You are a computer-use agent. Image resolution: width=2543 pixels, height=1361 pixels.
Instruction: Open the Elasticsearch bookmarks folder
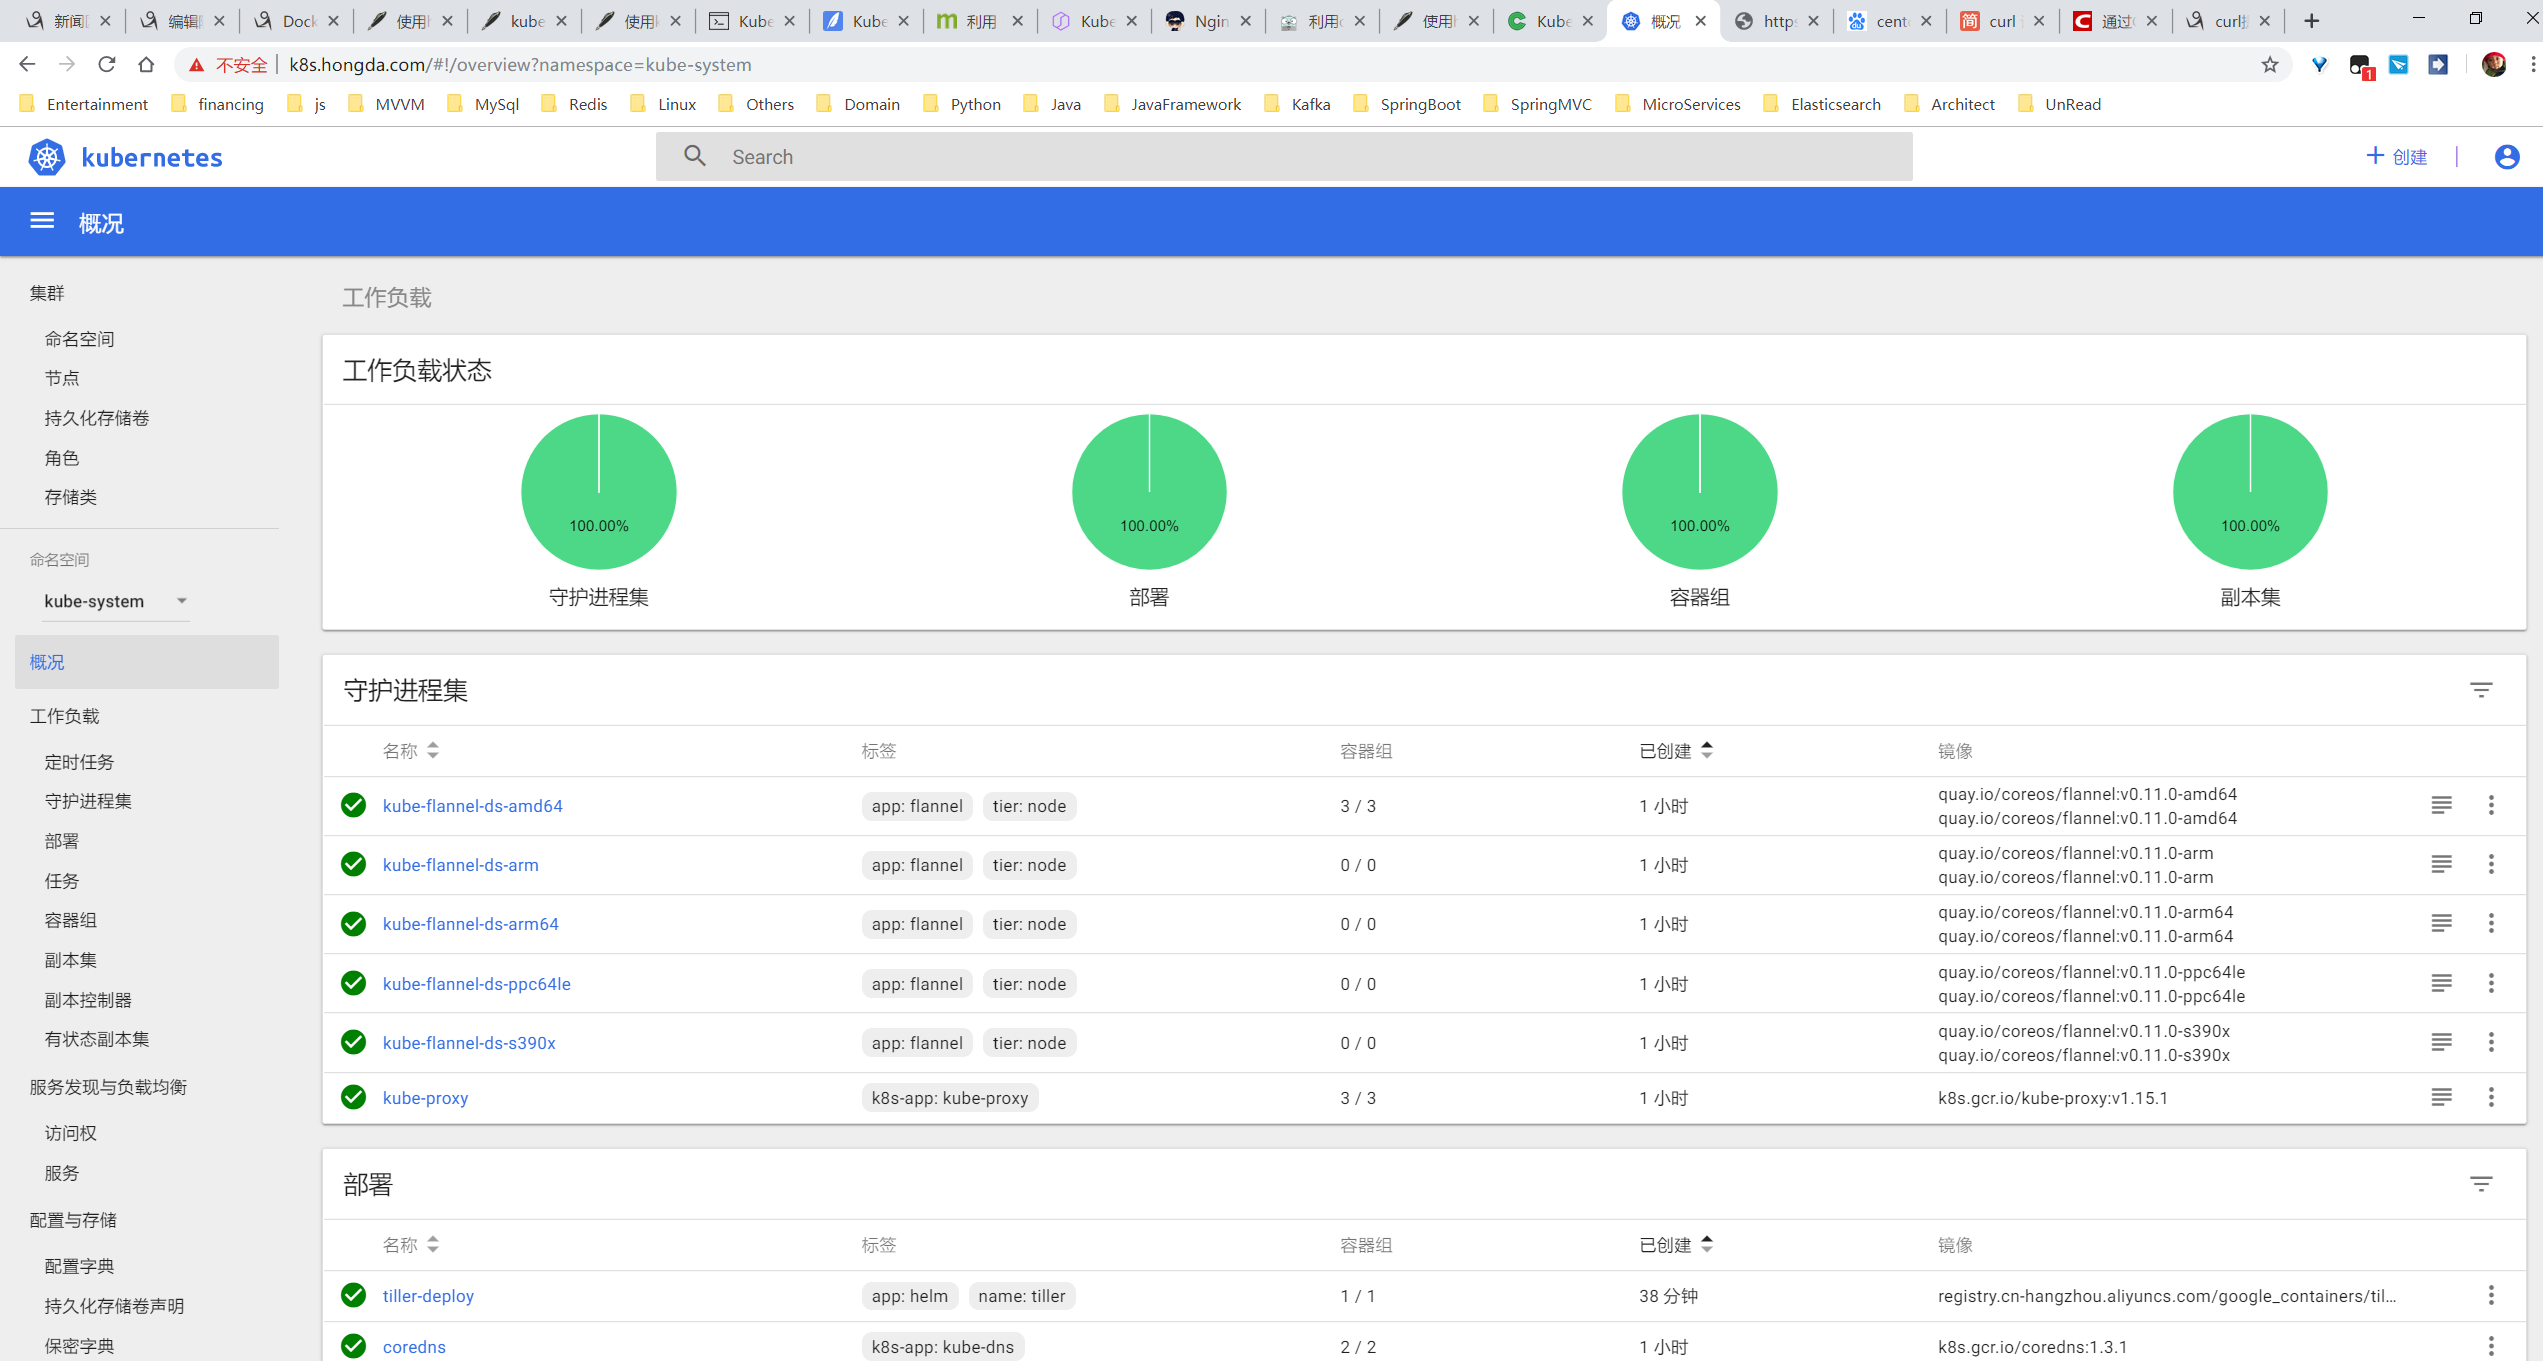coord(1822,104)
